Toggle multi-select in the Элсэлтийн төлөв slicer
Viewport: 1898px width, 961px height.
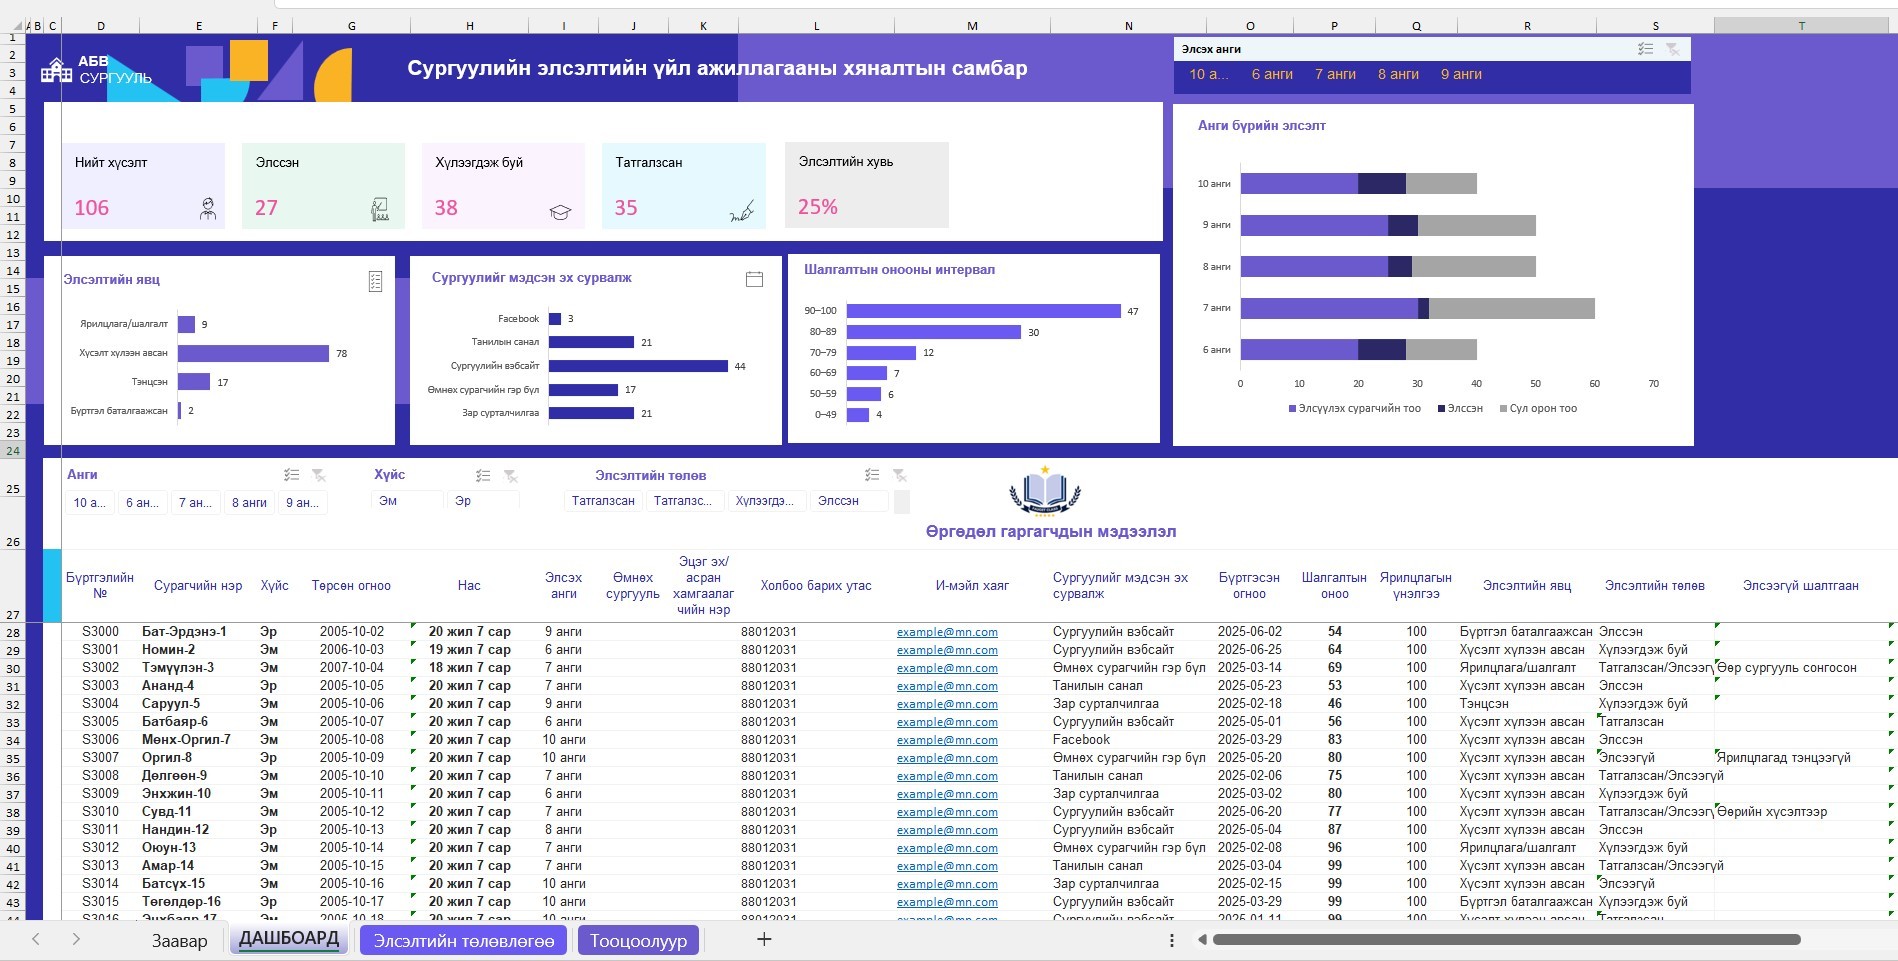[872, 475]
